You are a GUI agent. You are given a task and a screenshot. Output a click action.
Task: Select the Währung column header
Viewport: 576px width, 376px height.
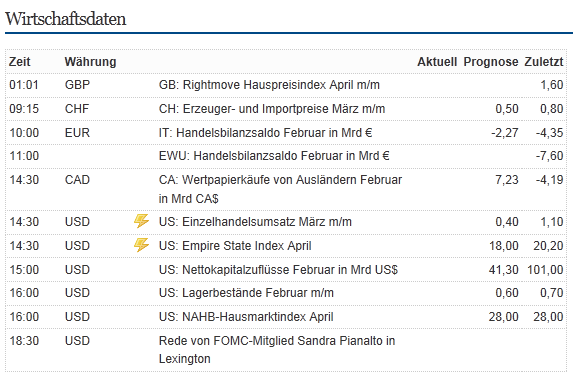pyautogui.click(x=90, y=62)
